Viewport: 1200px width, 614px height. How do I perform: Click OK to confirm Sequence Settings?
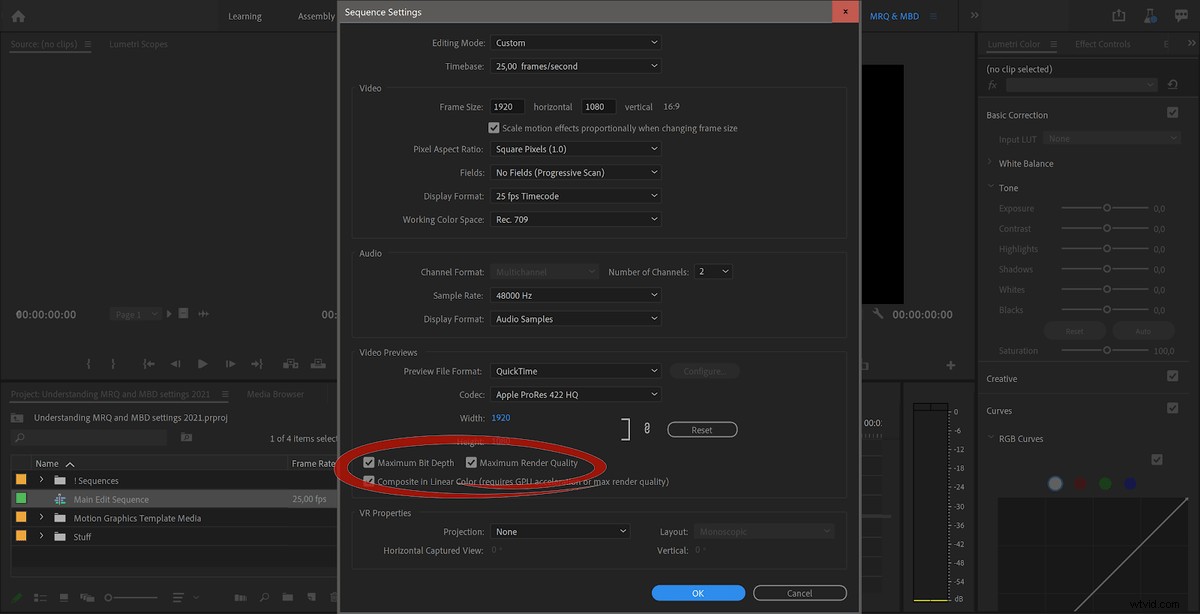tap(698, 592)
